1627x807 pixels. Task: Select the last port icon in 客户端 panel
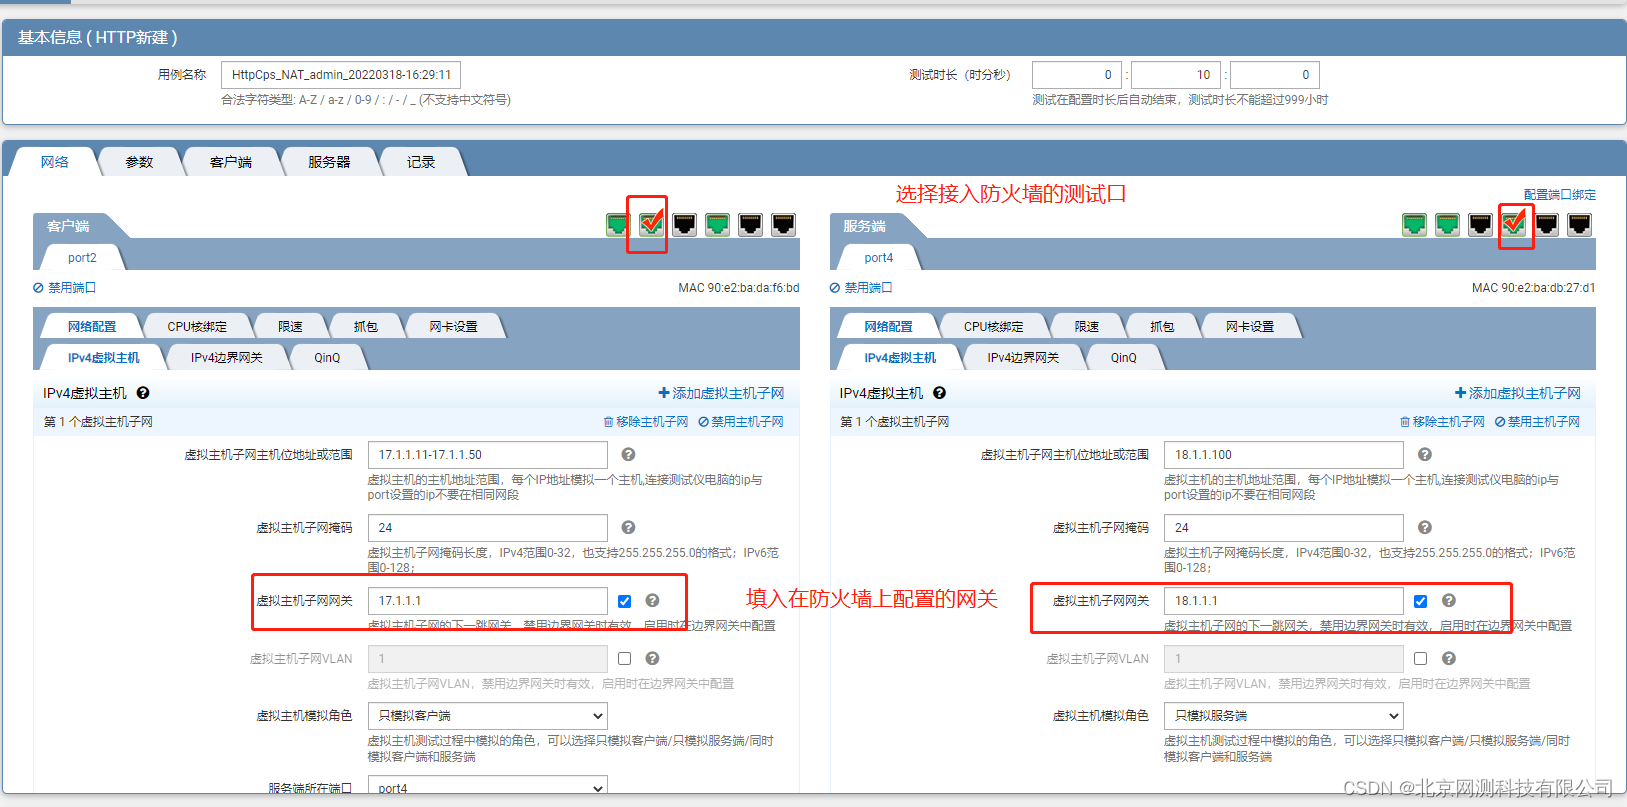point(783,224)
